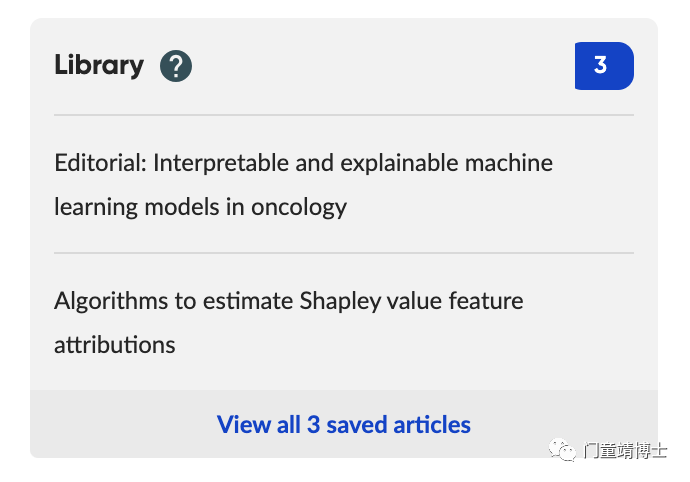Select the blue badge showing 3
The image size is (690, 482).
point(604,66)
